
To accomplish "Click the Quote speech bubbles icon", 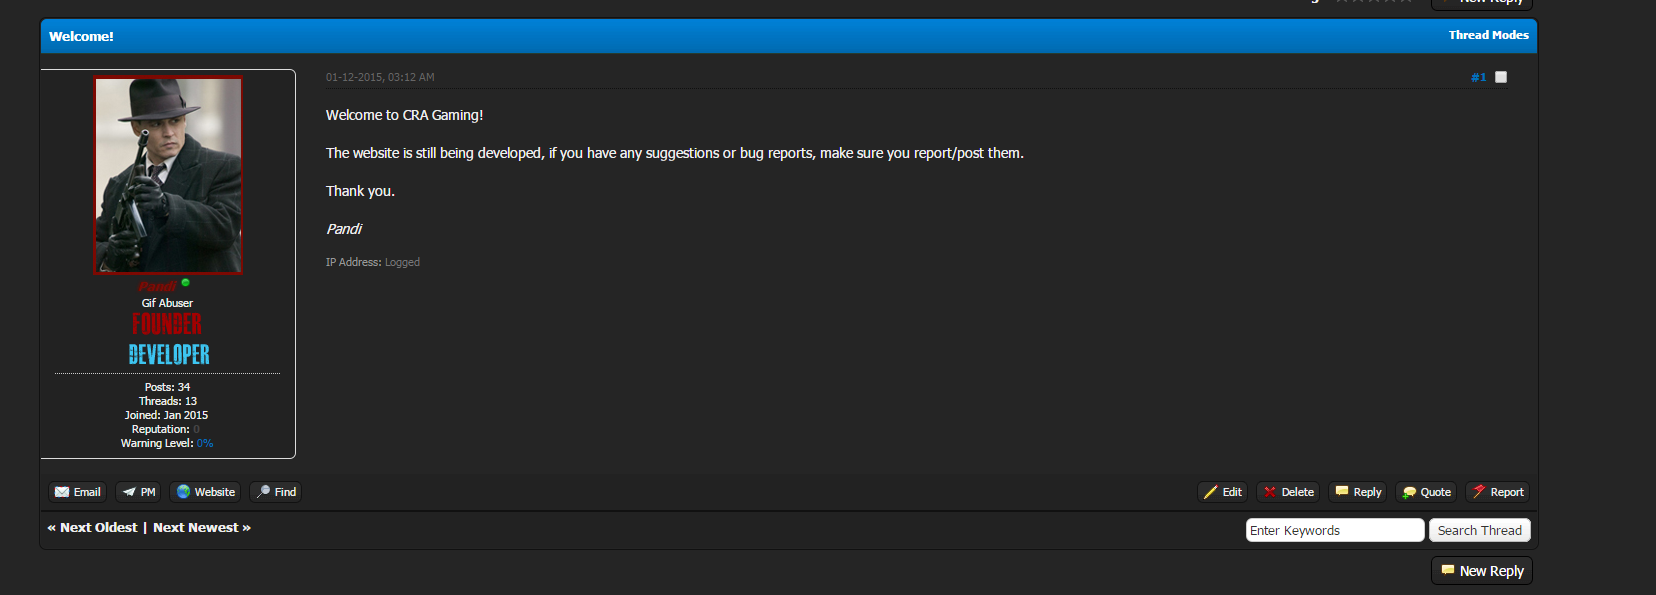I will click(x=1409, y=492).
